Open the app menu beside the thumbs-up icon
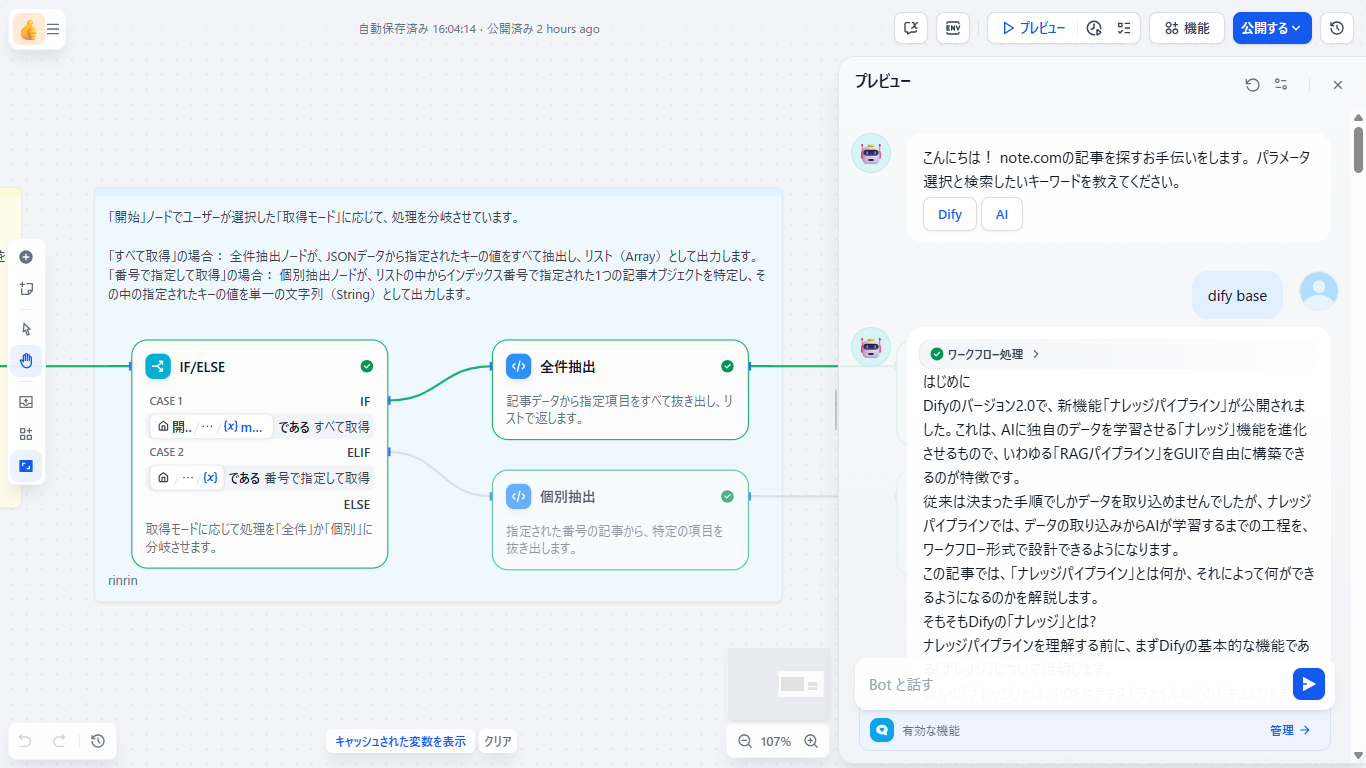1366x768 pixels. point(53,29)
